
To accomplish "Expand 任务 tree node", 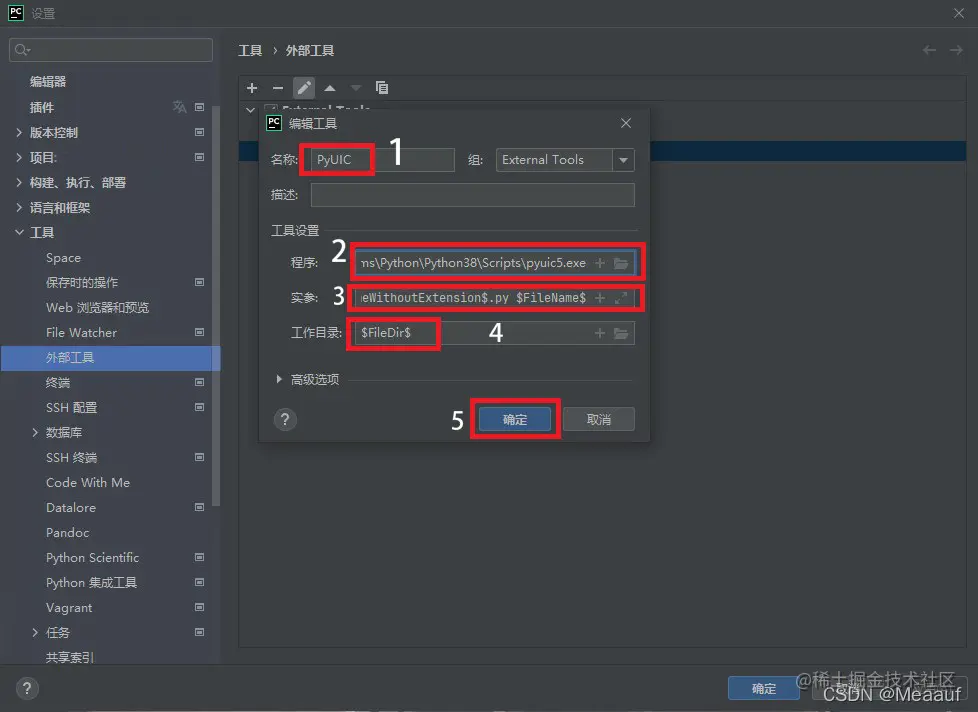I will pyautogui.click(x=35, y=632).
